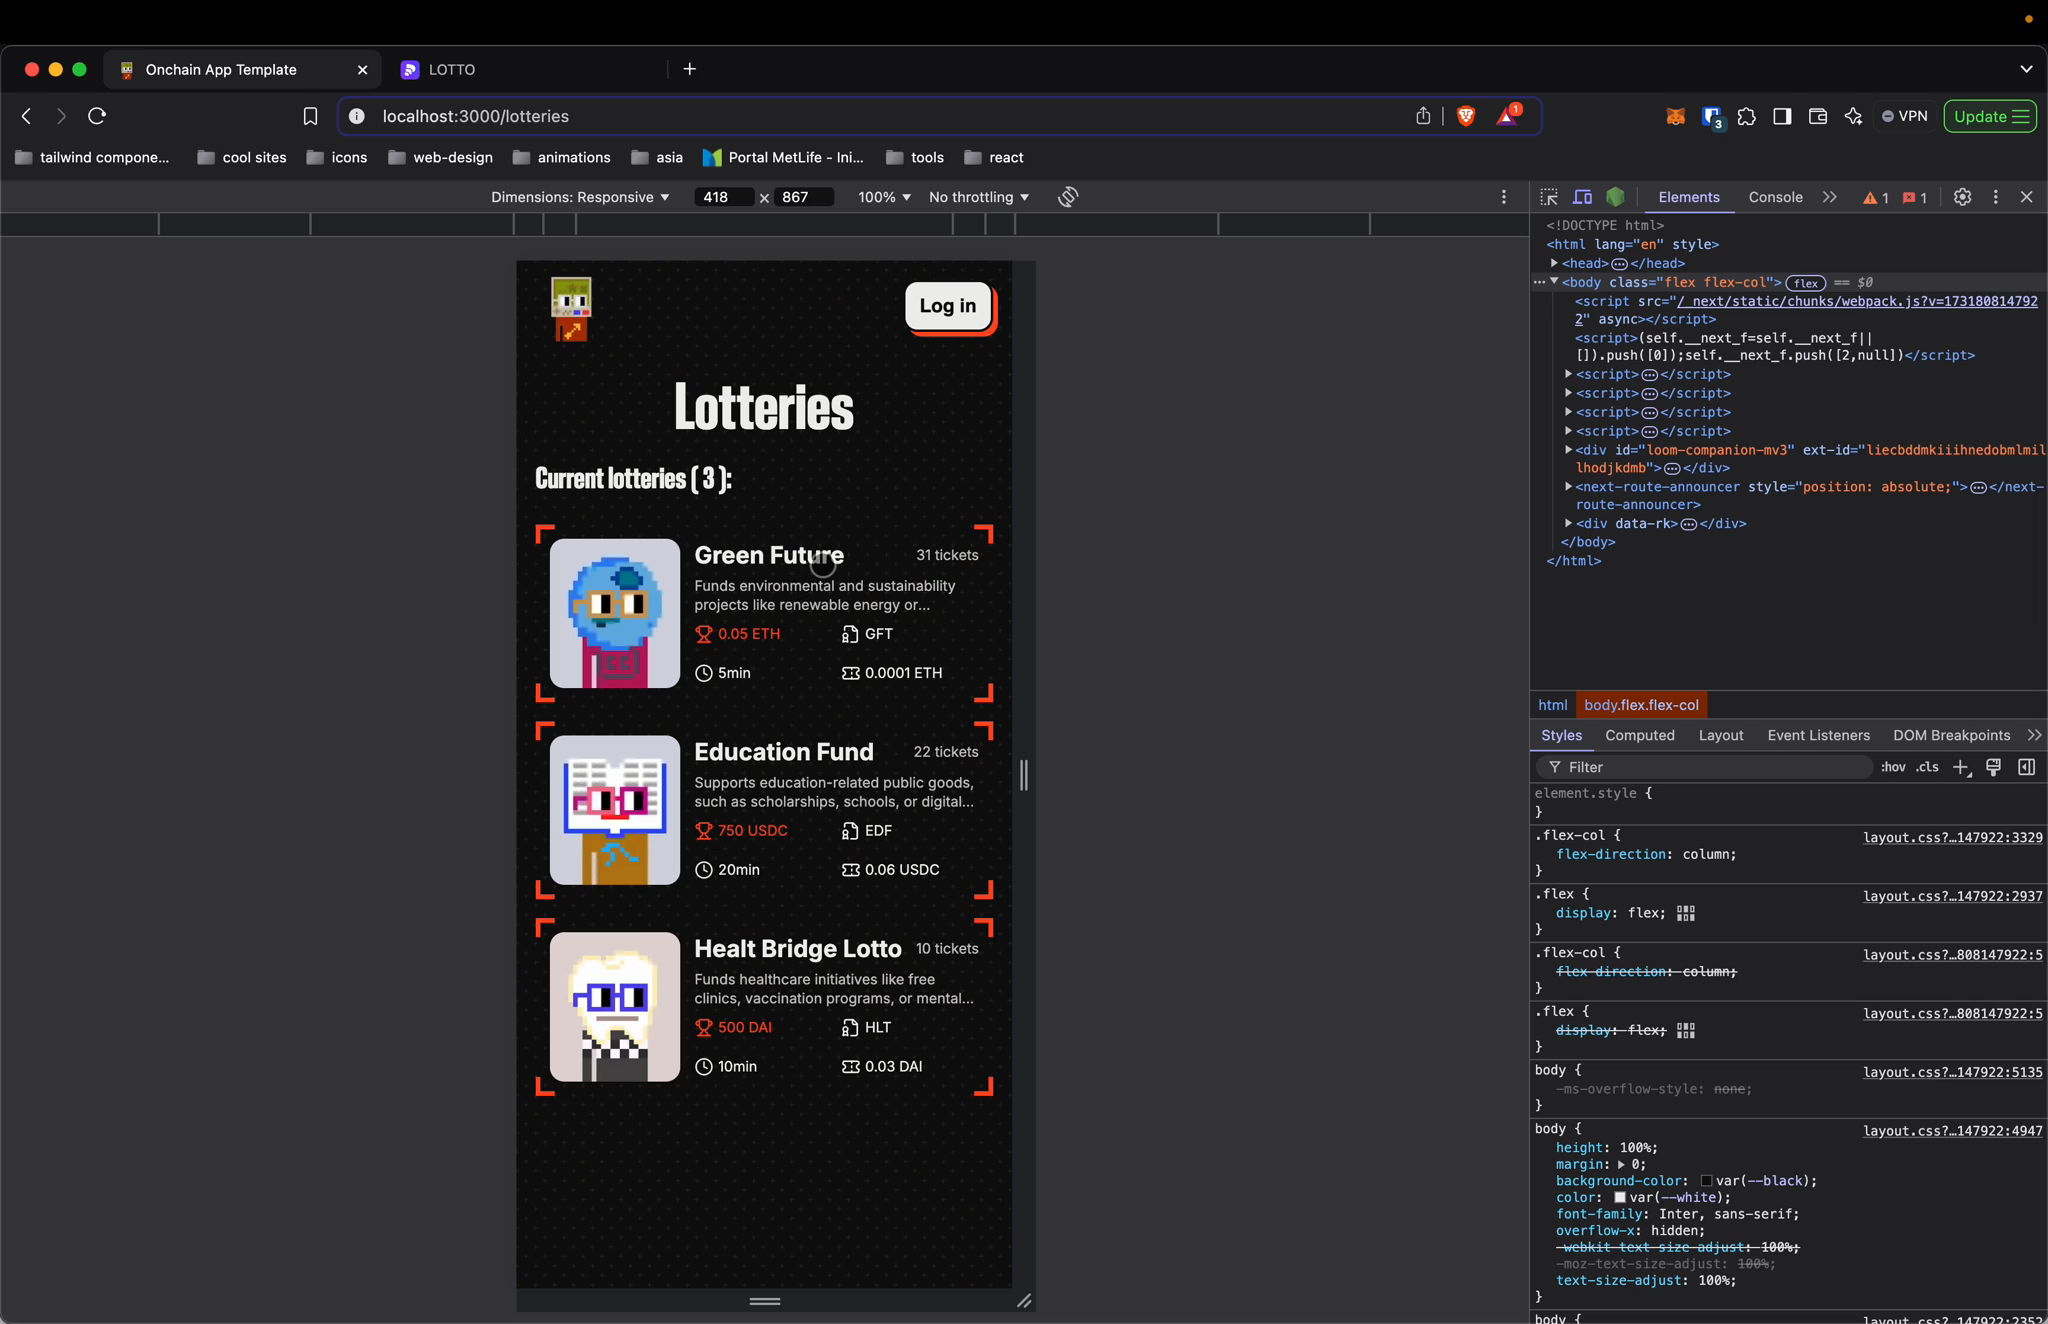Click the warnings count badge in DevTools
Screen dimensions: 2048x1324
click(1876, 198)
